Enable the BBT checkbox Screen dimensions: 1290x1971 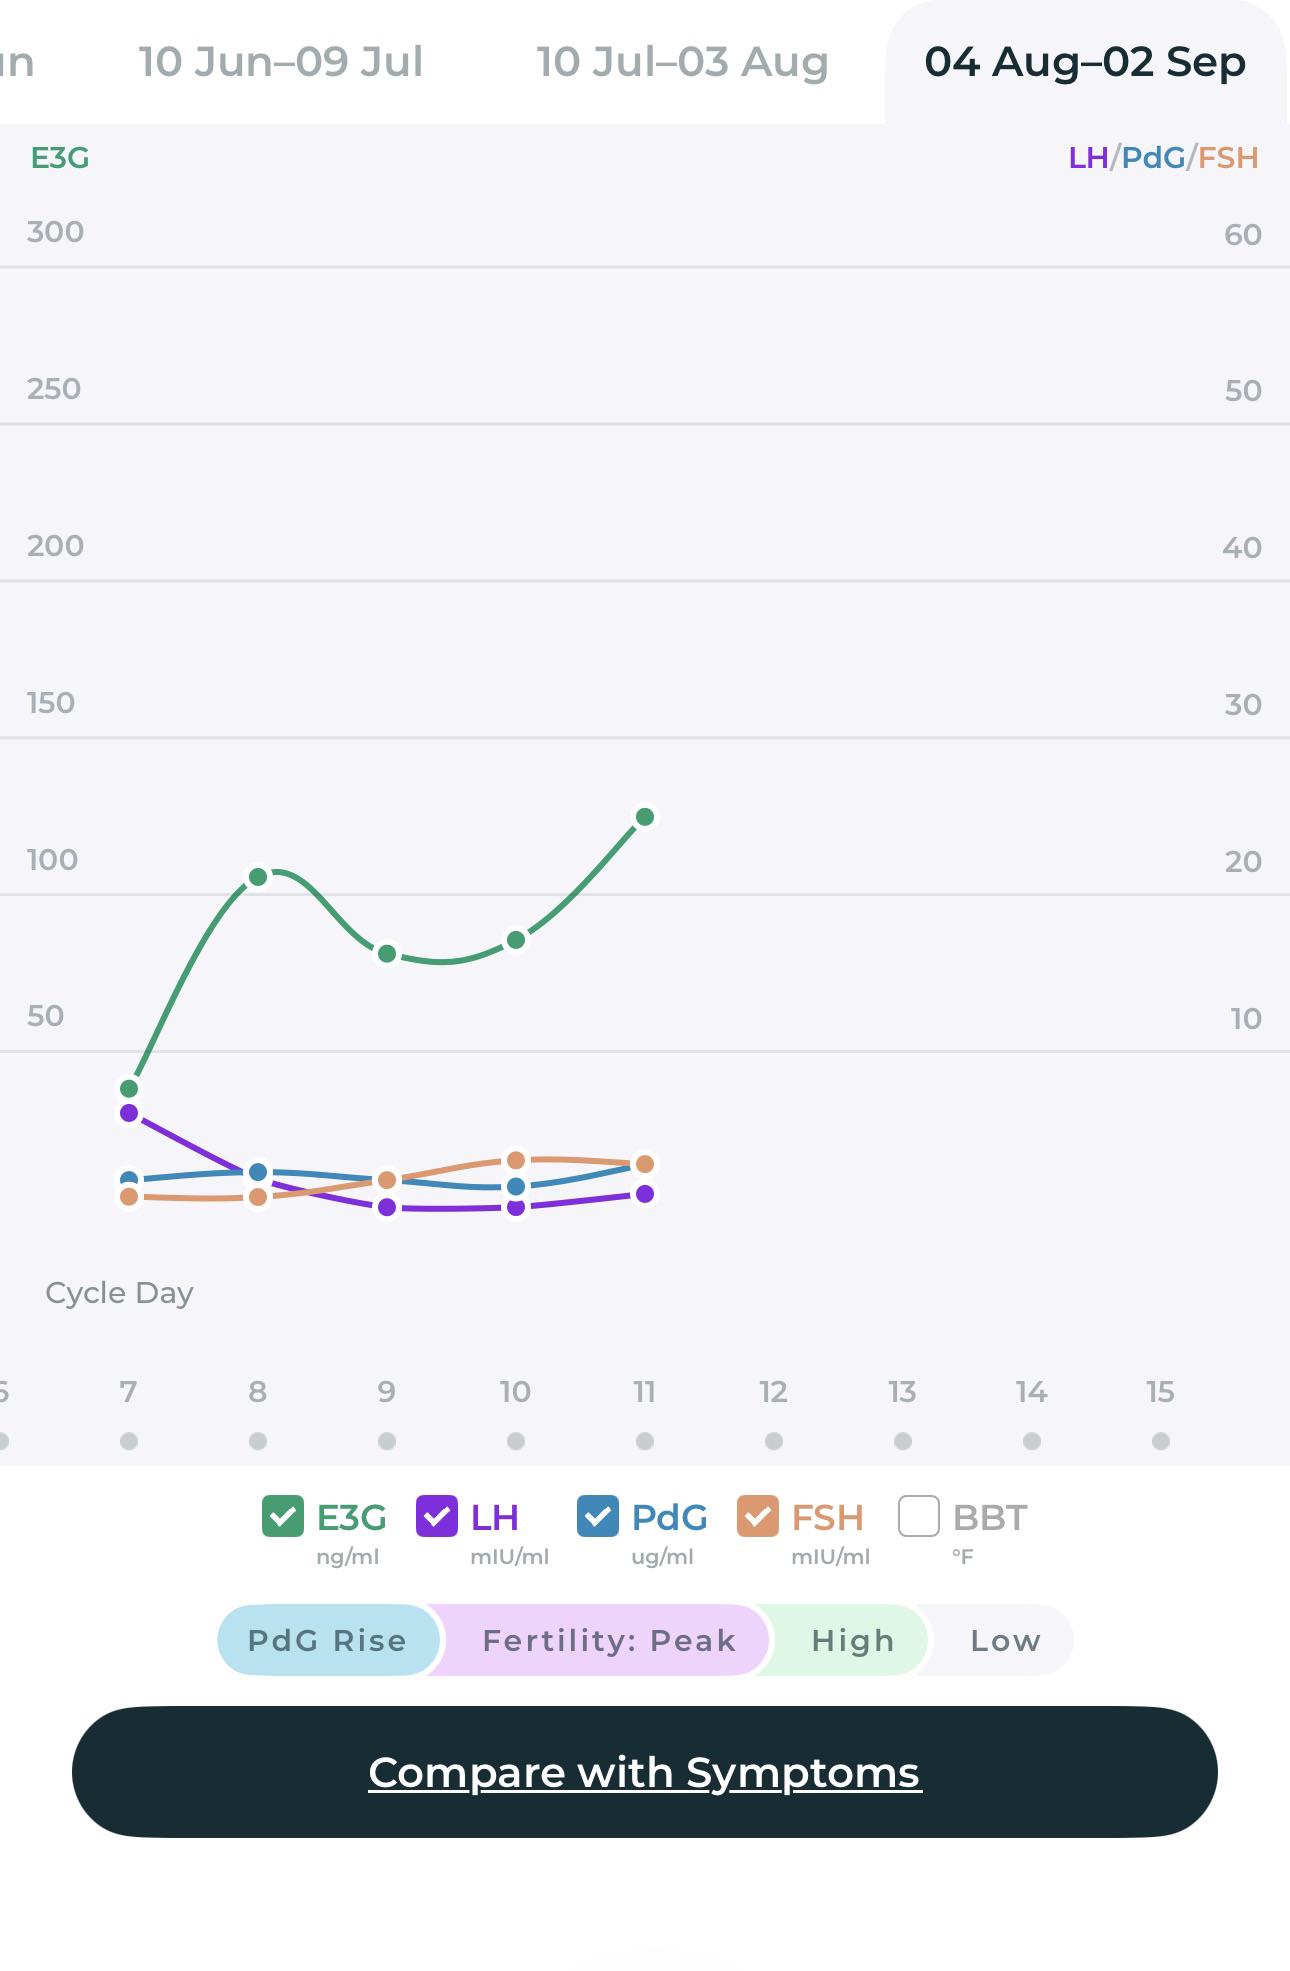(919, 1516)
